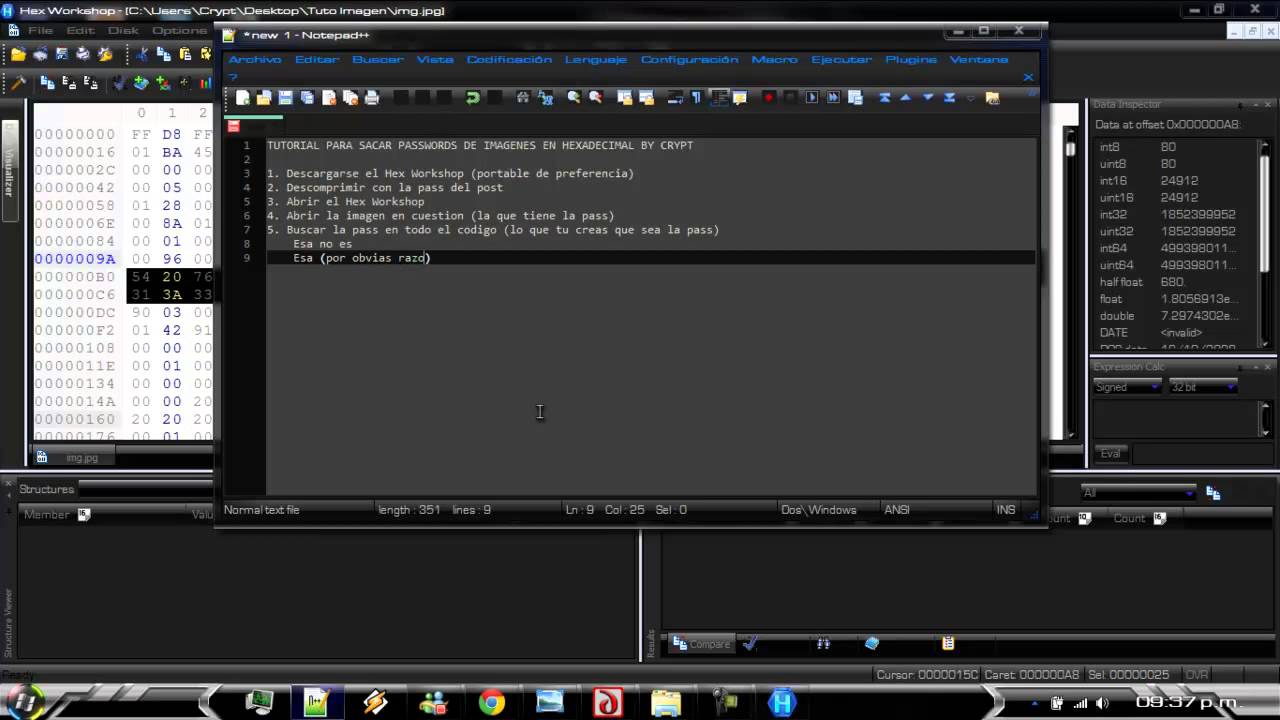1280x720 pixels.
Task: Toggle OVR indicator in Hex Workshop status bar
Action: (x=1197, y=675)
